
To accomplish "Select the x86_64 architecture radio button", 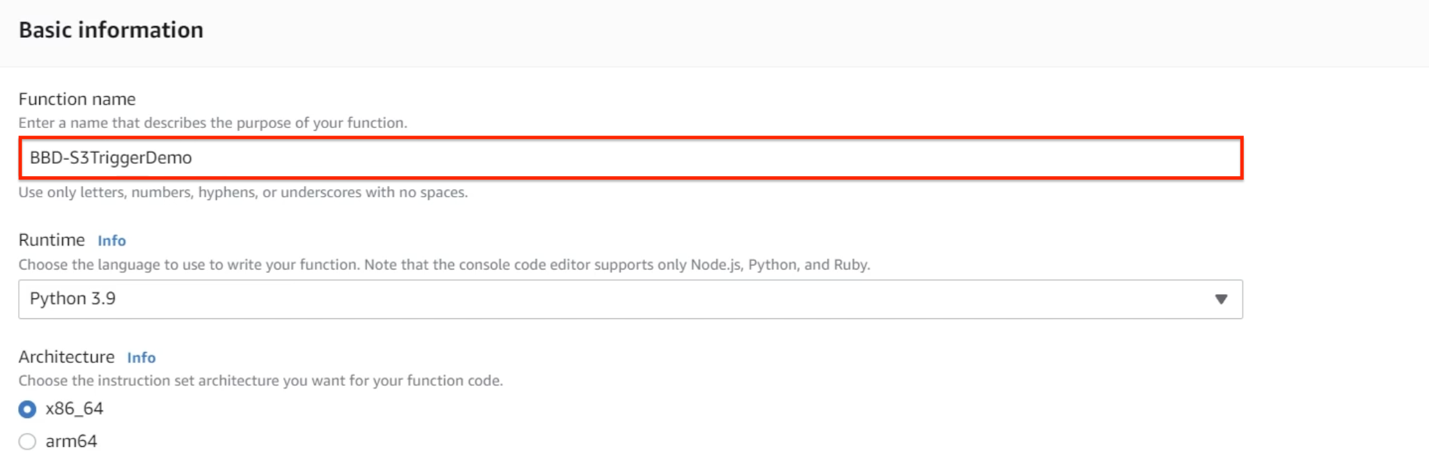I will coord(28,409).
